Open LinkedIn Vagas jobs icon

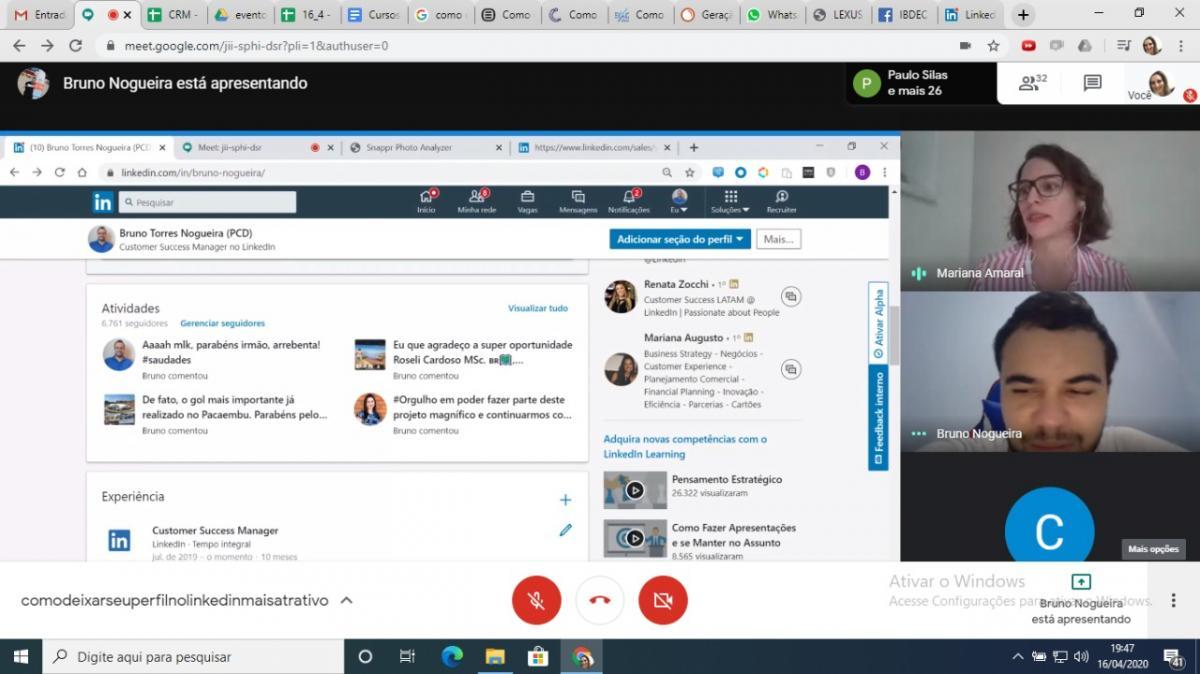click(527, 201)
